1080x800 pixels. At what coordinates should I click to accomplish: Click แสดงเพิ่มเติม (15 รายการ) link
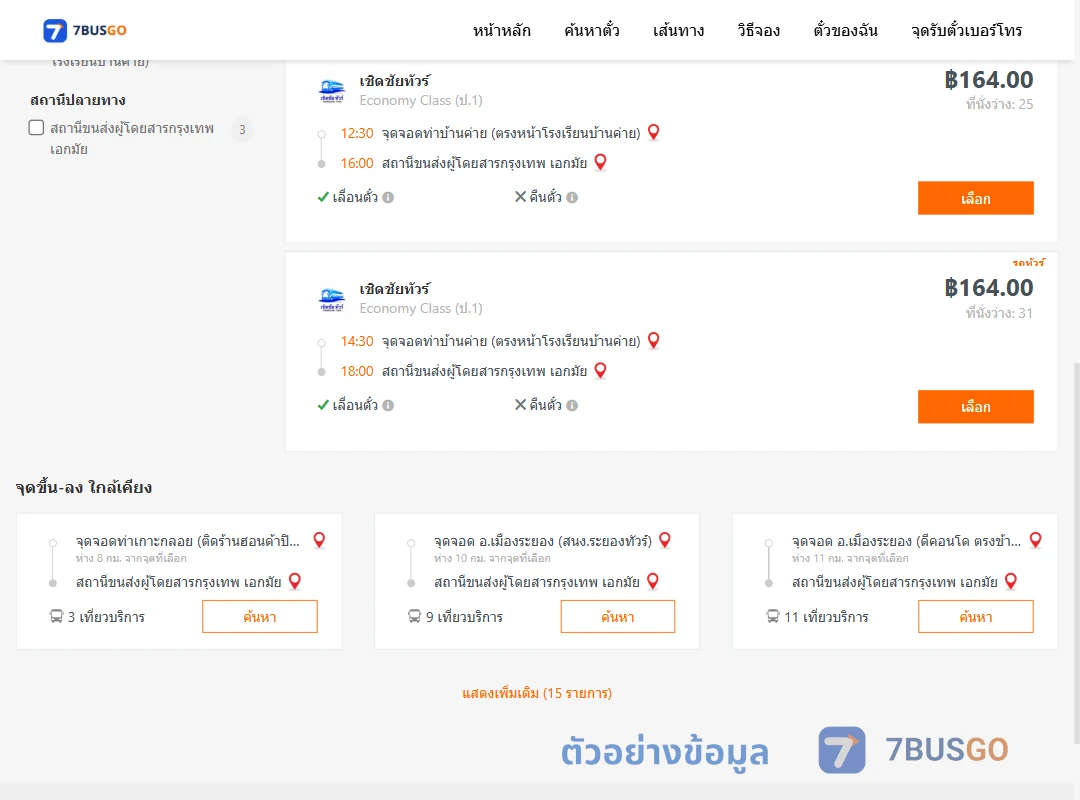coord(537,693)
